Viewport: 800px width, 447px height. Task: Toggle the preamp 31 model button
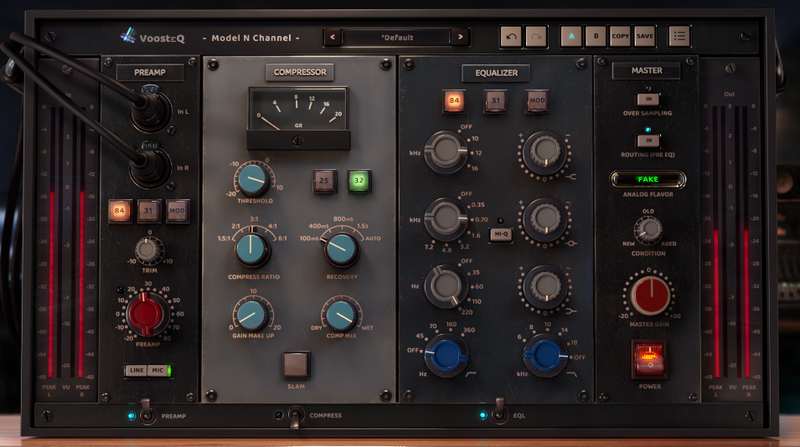coord(148,210)
